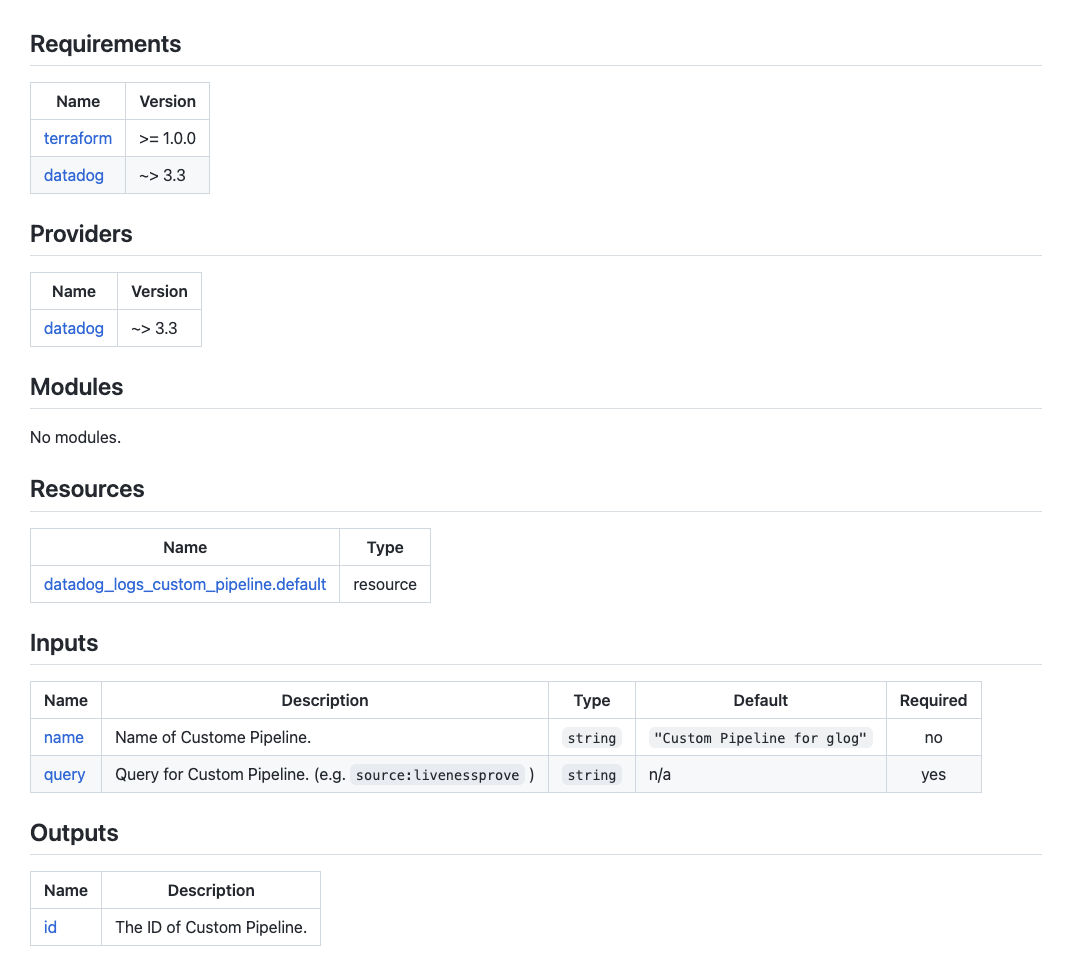Click the Resources section heading
This screenshot has height=967, width=1079.
click(87, 489)
